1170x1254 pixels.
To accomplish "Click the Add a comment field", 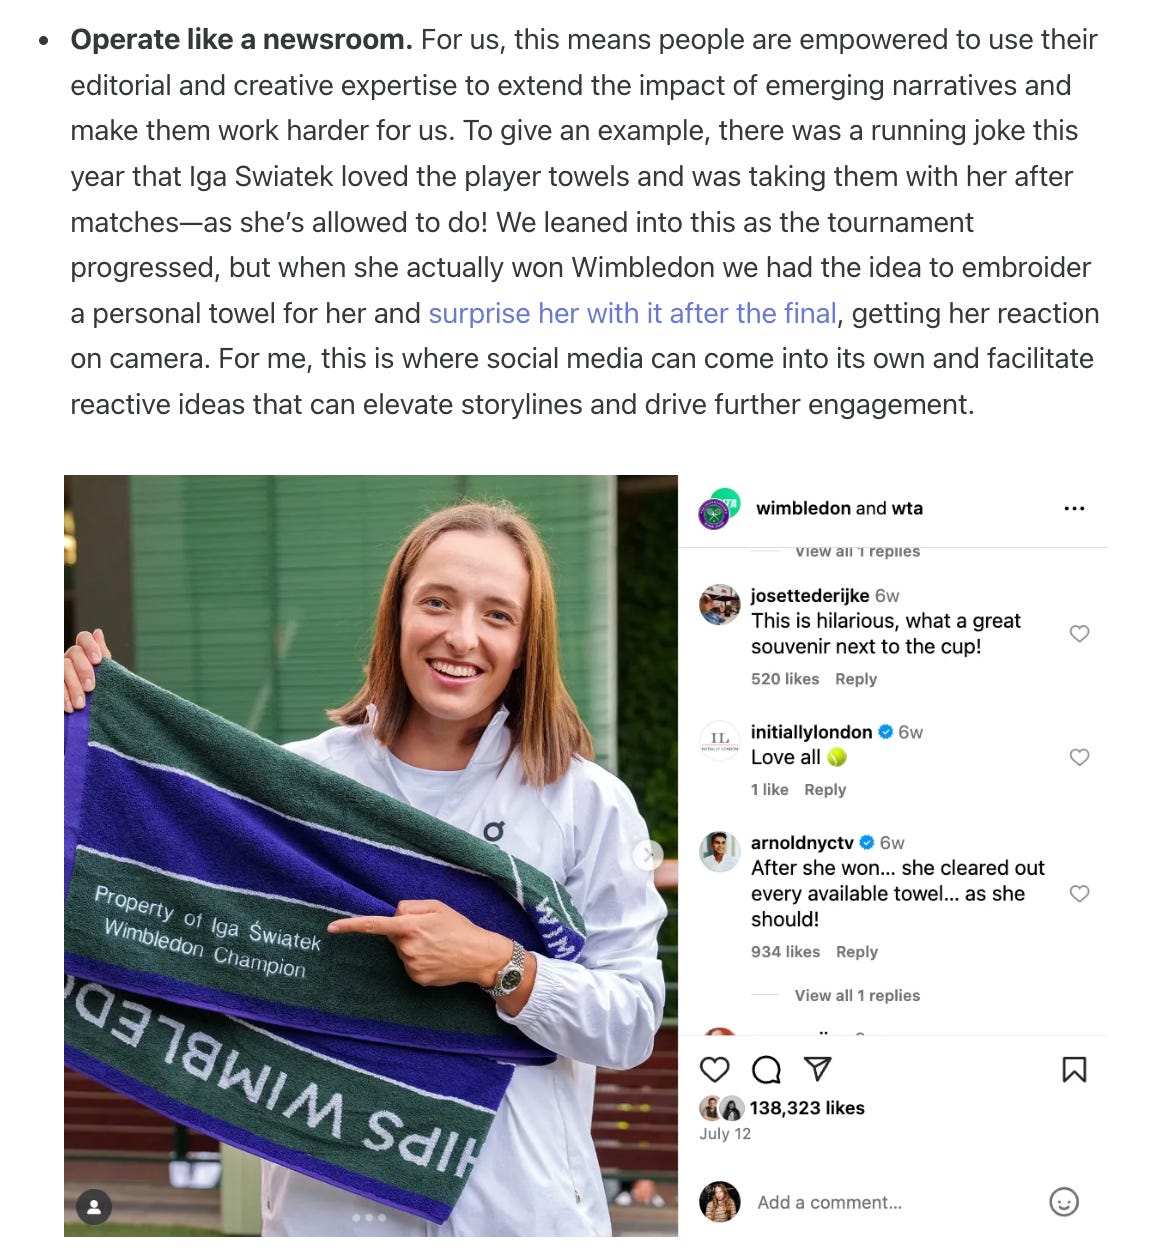I will pos(830,1202).
